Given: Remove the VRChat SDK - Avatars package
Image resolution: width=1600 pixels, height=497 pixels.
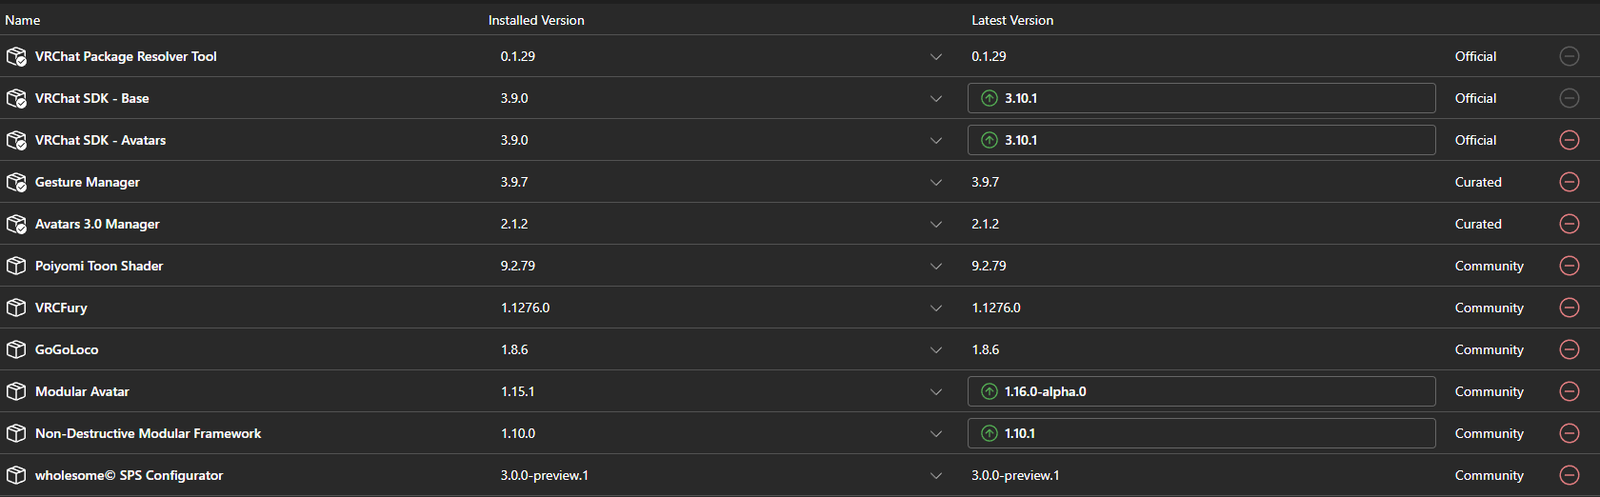Looking at the screenshot, I should (x=1569, y=140).
